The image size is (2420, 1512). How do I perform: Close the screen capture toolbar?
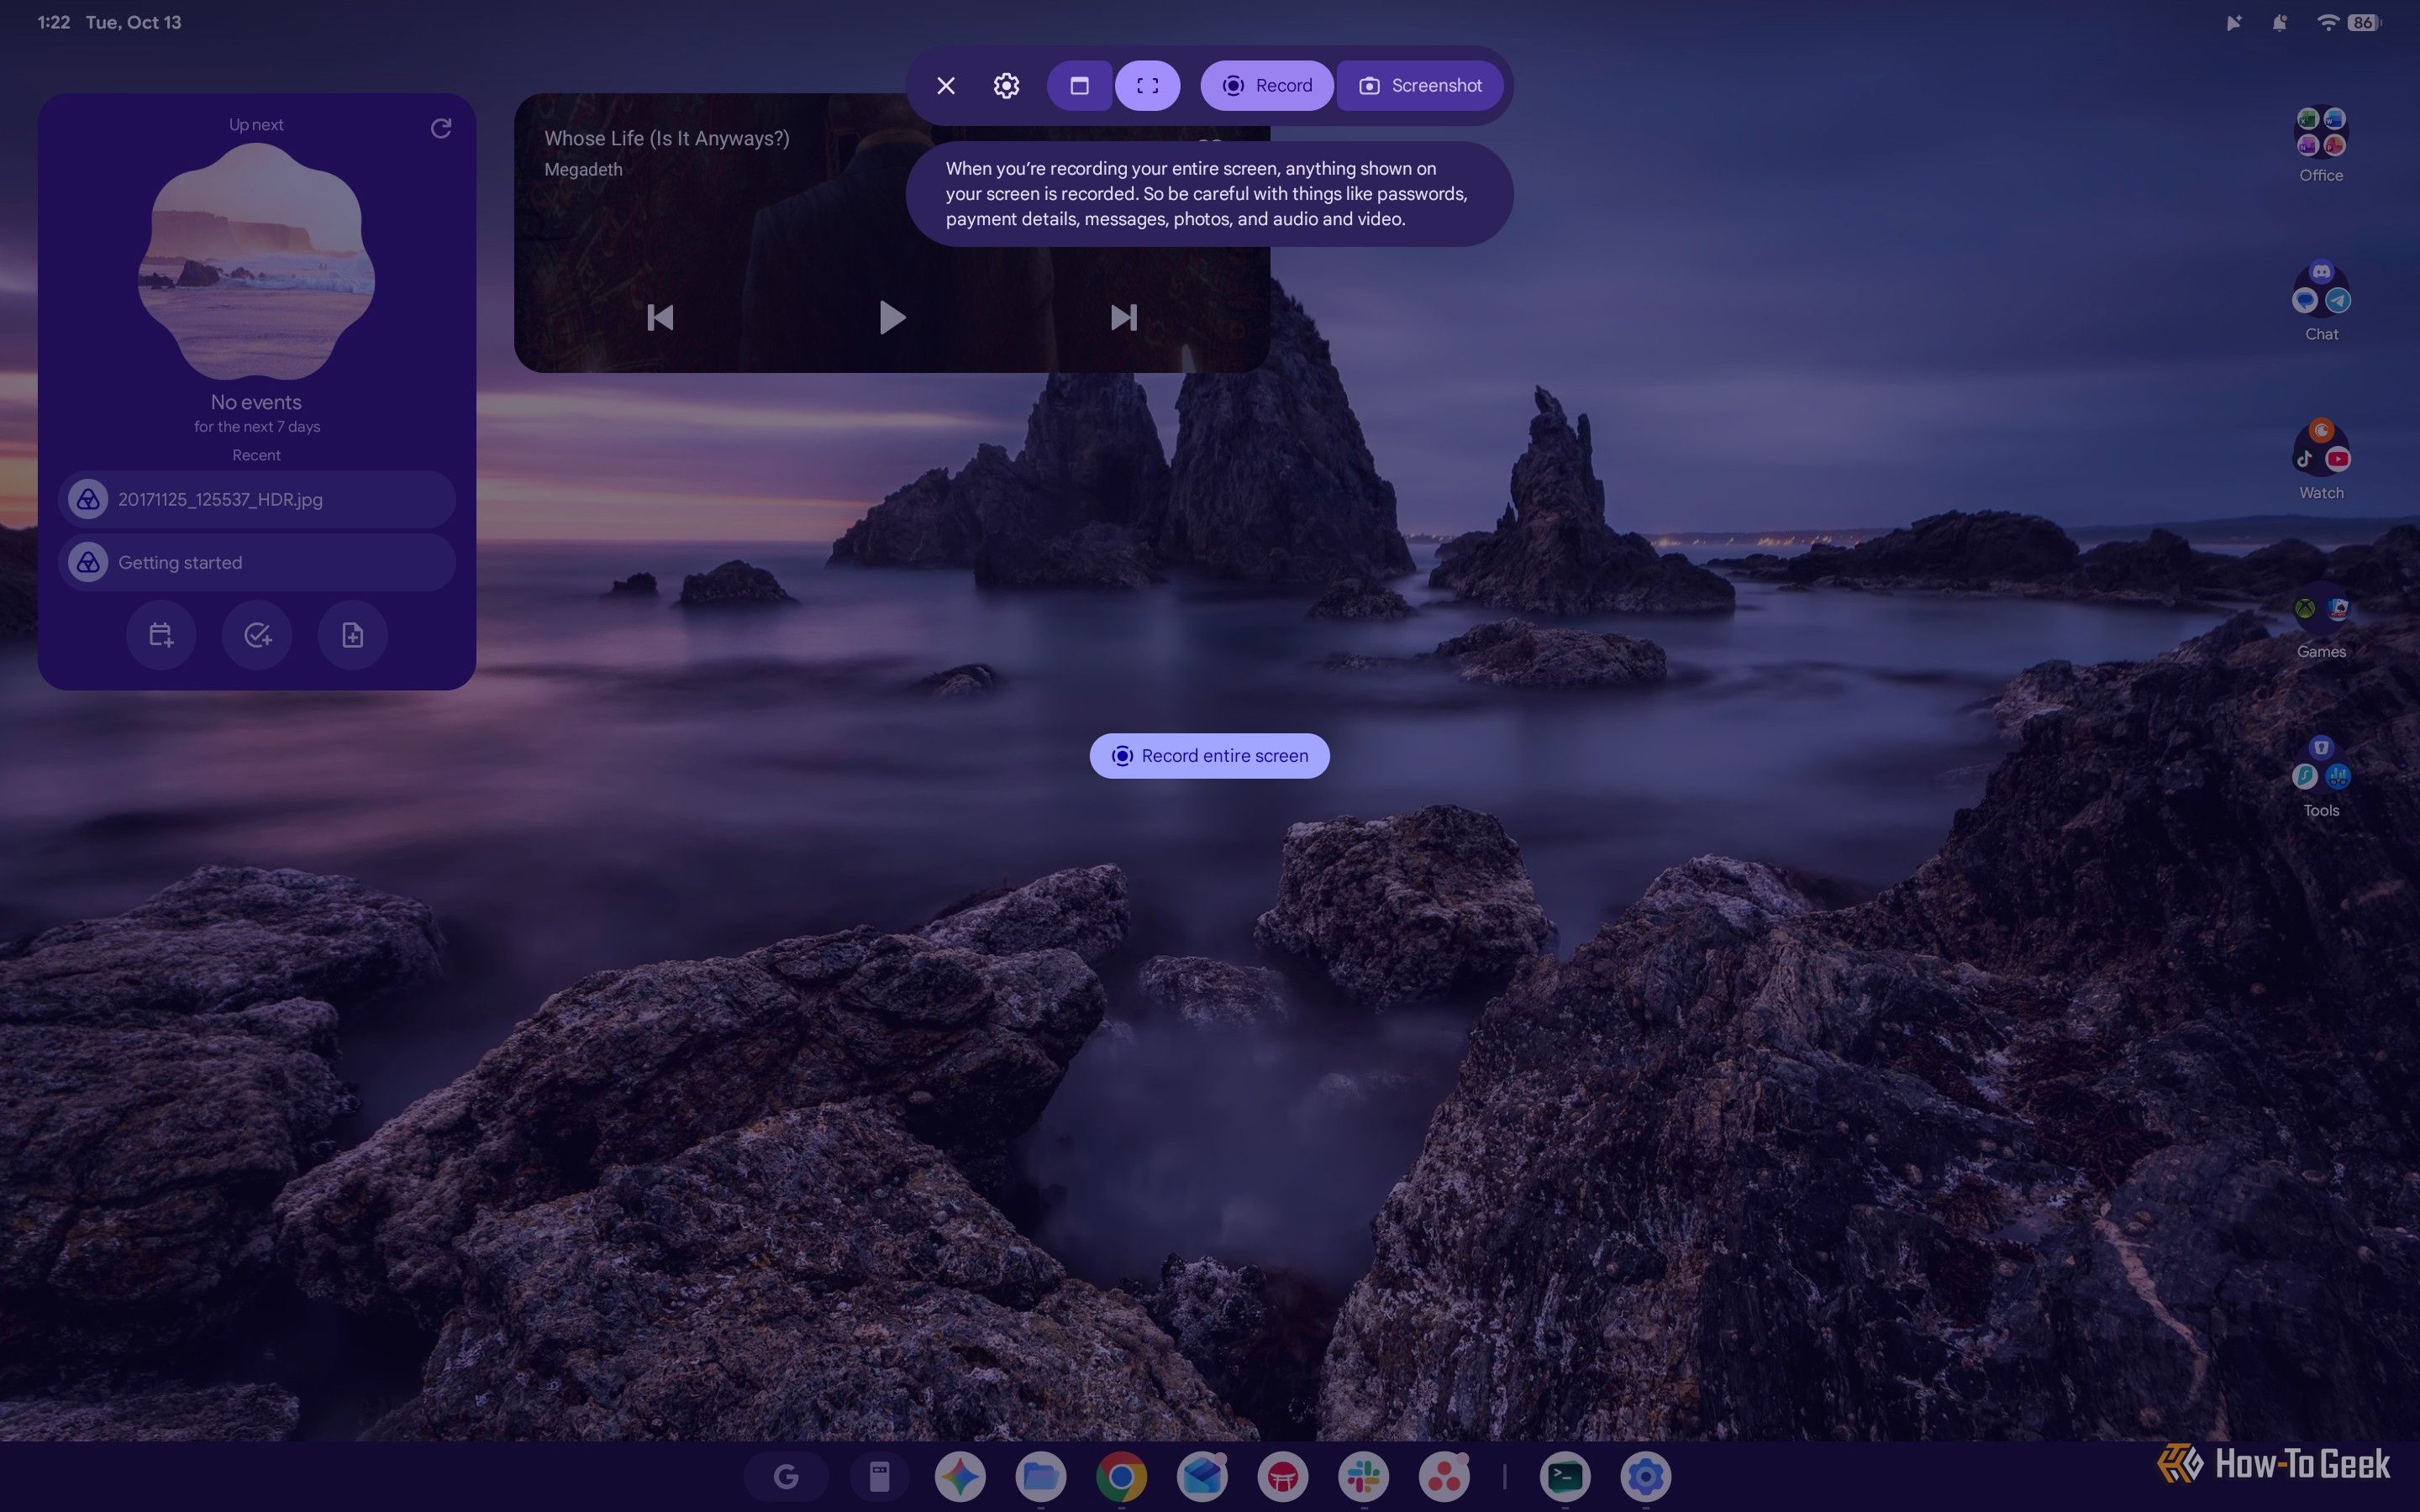click(x=945, y=86)
